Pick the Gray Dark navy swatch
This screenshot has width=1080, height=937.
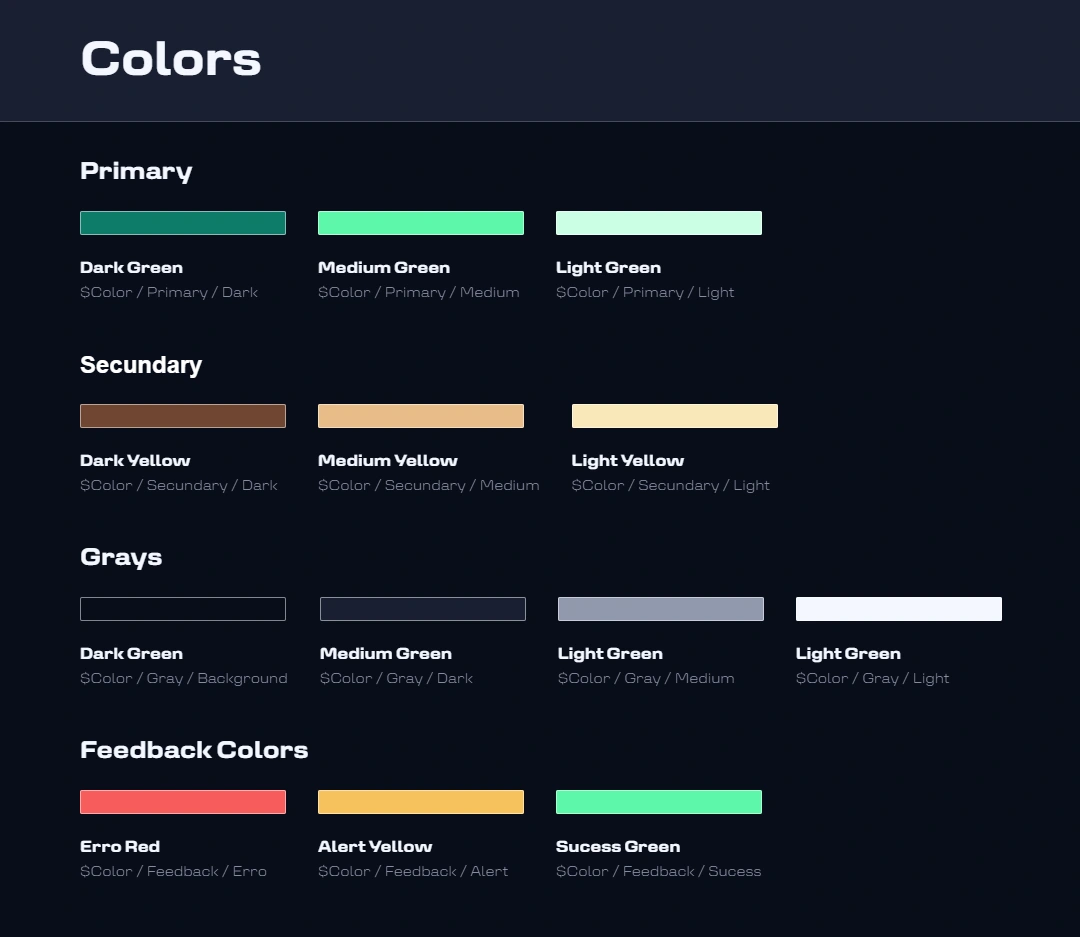tap(423, 609)
